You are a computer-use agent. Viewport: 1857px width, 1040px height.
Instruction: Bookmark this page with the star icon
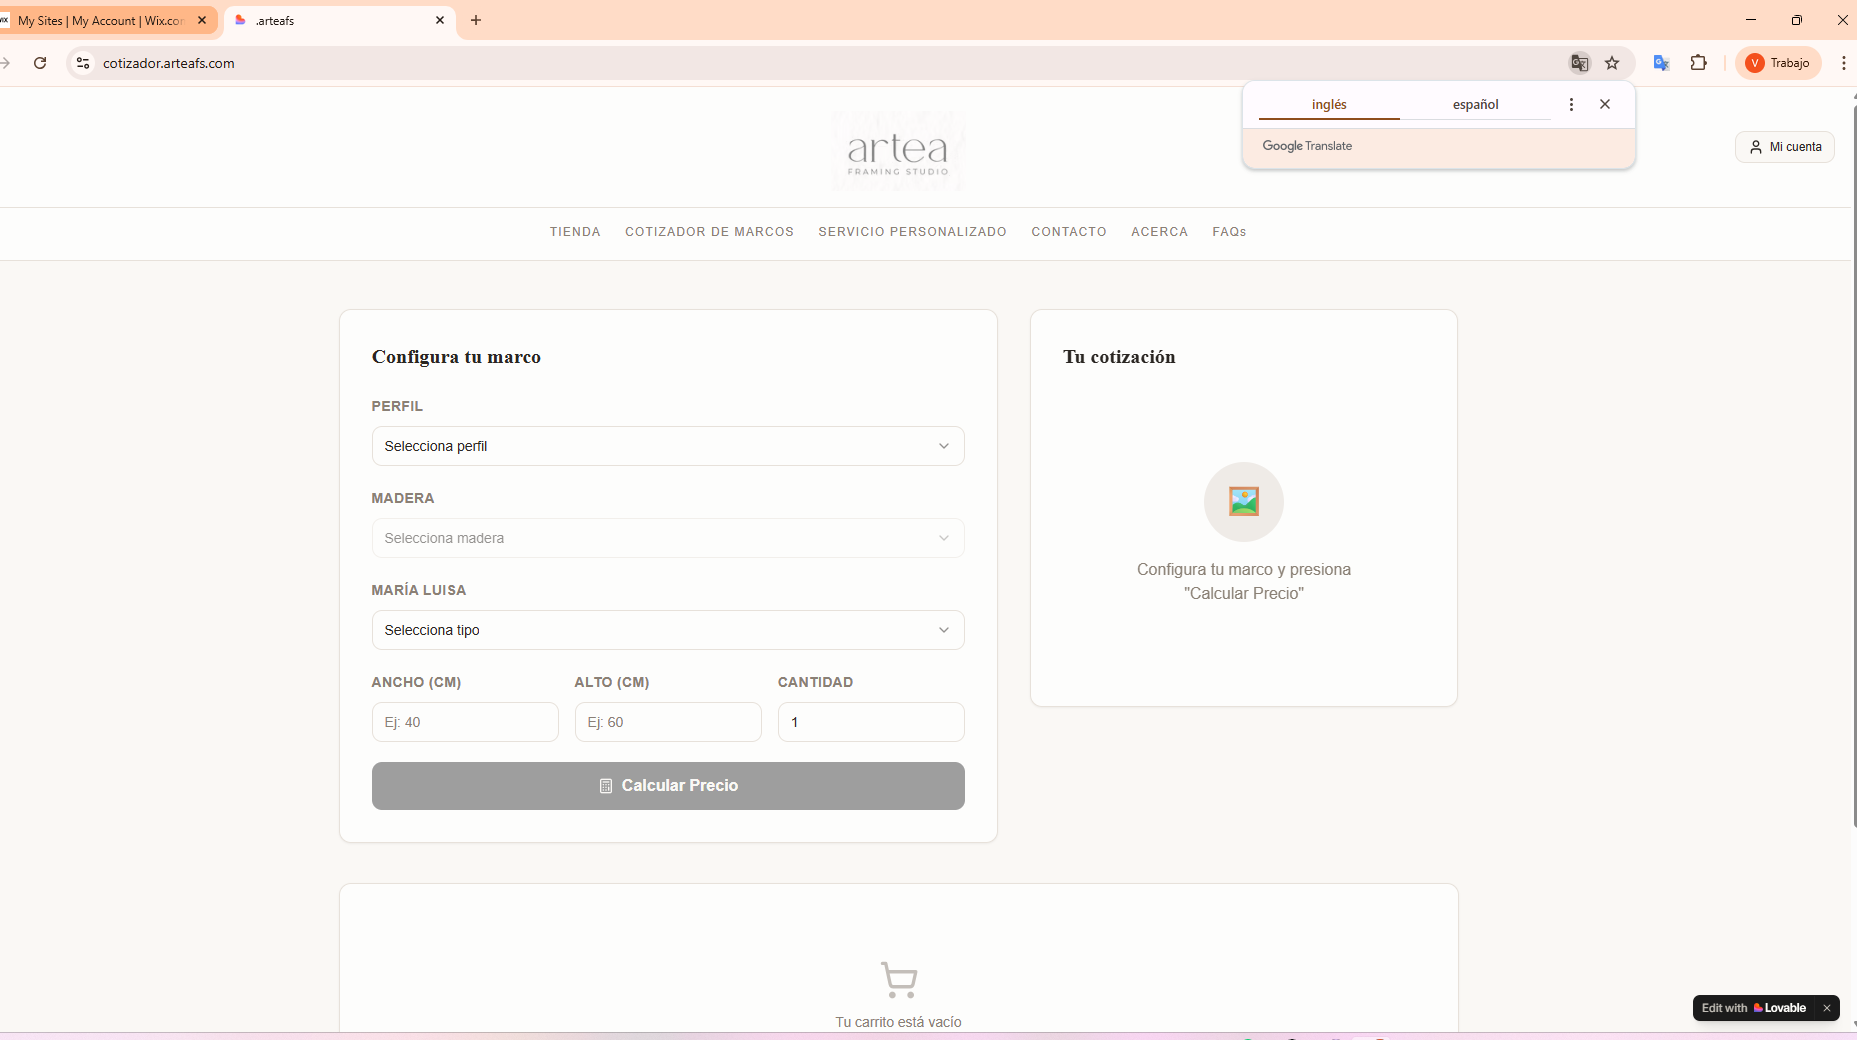tap(1612, 63)
